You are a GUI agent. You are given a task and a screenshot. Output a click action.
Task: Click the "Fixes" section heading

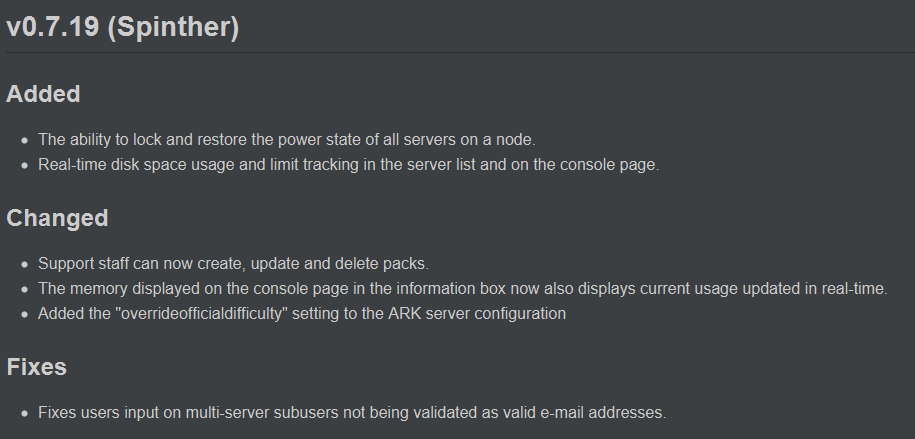pos(37,367)
